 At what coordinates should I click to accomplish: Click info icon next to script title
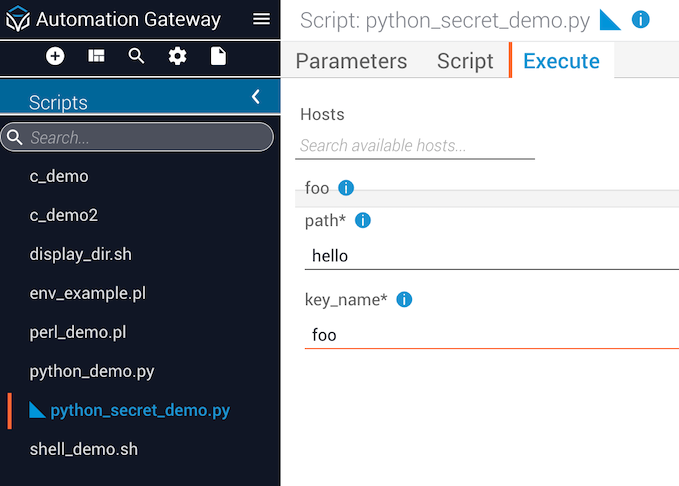tap(641, 20)
